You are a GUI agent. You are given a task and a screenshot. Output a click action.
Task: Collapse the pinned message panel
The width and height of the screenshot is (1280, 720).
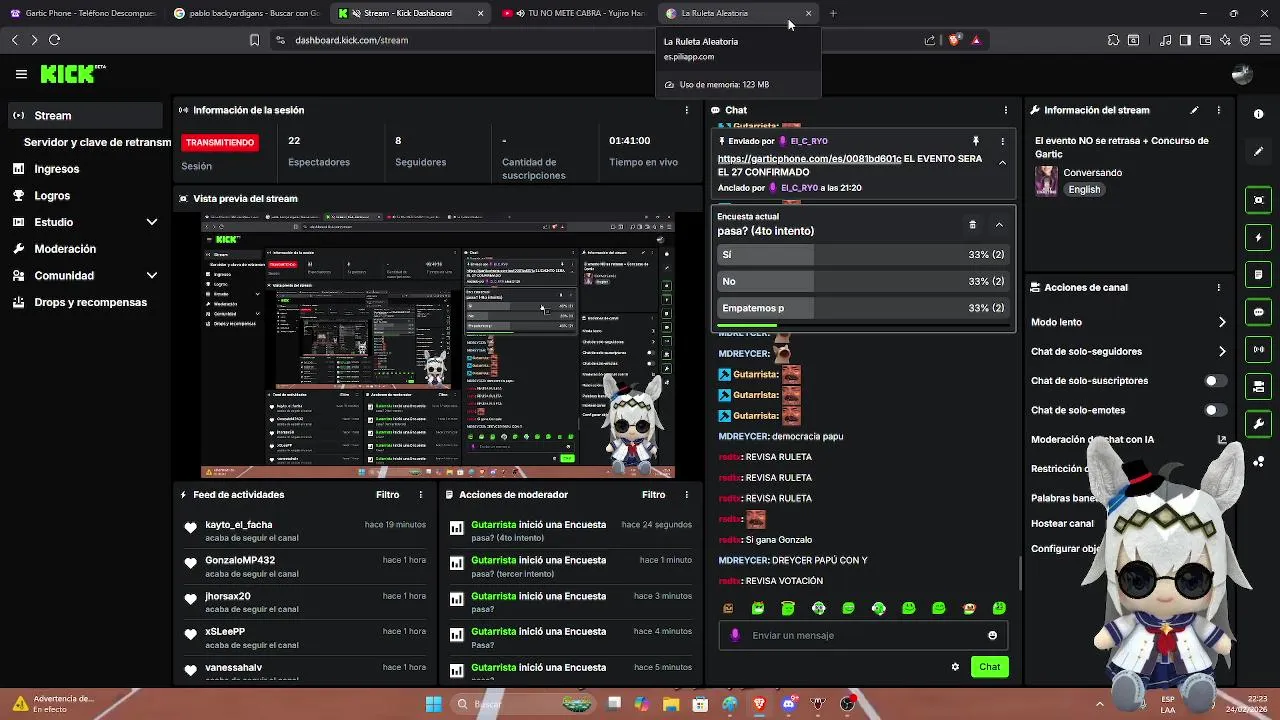(1002, 163)
